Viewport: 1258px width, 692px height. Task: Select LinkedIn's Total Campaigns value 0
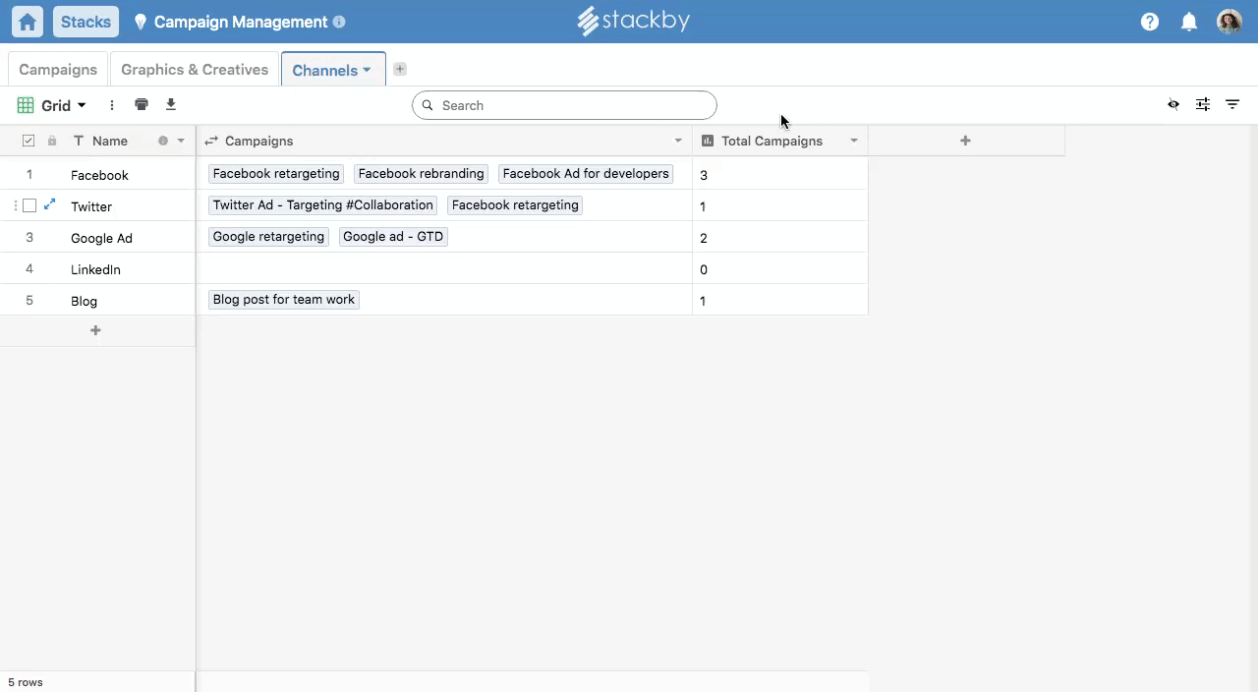[x=780, y=269]
